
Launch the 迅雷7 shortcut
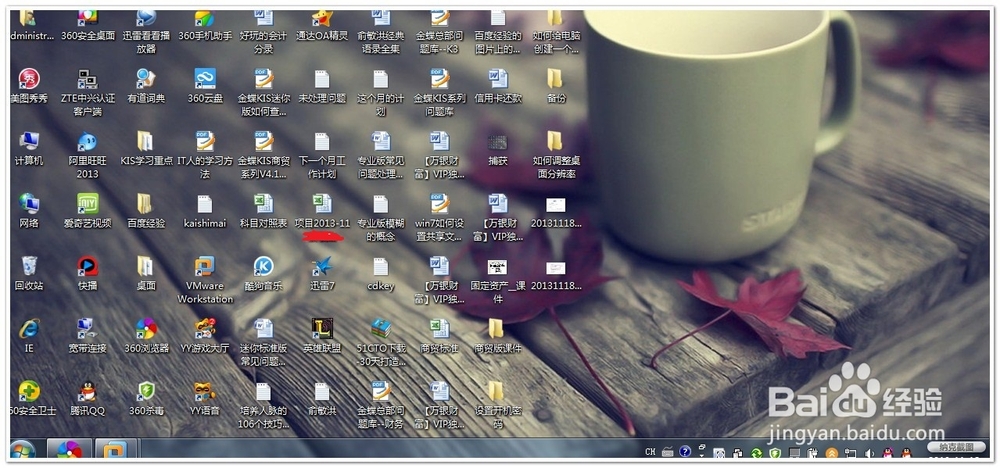pos(322,274)
